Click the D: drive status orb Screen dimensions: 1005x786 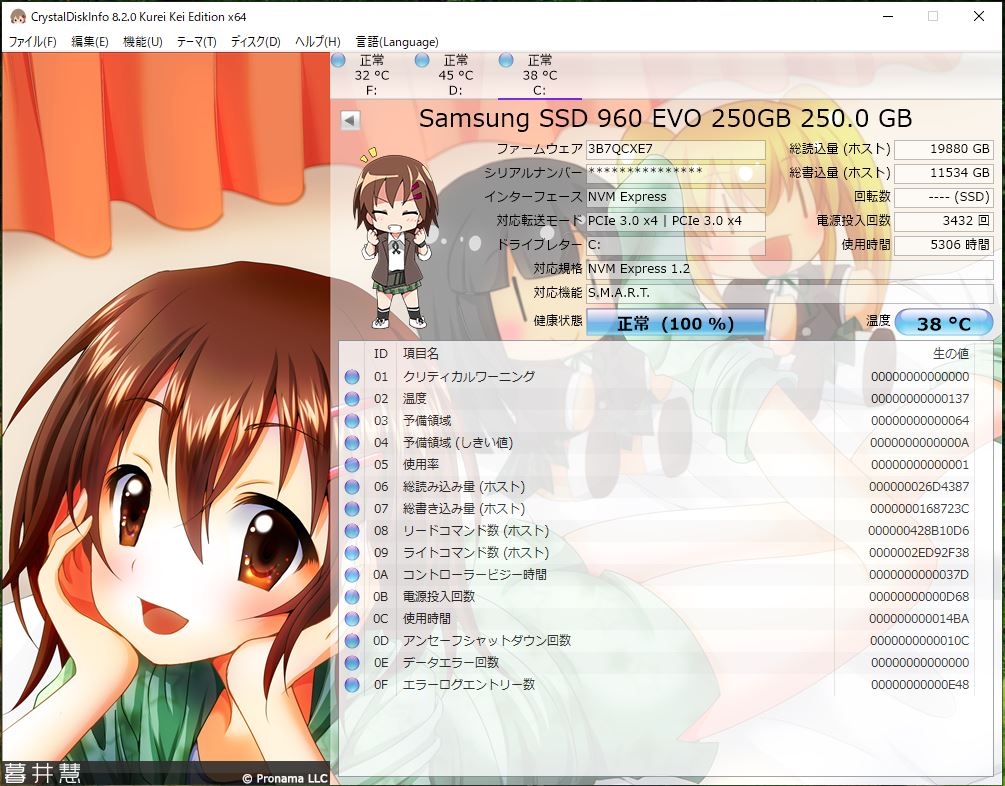422,60
